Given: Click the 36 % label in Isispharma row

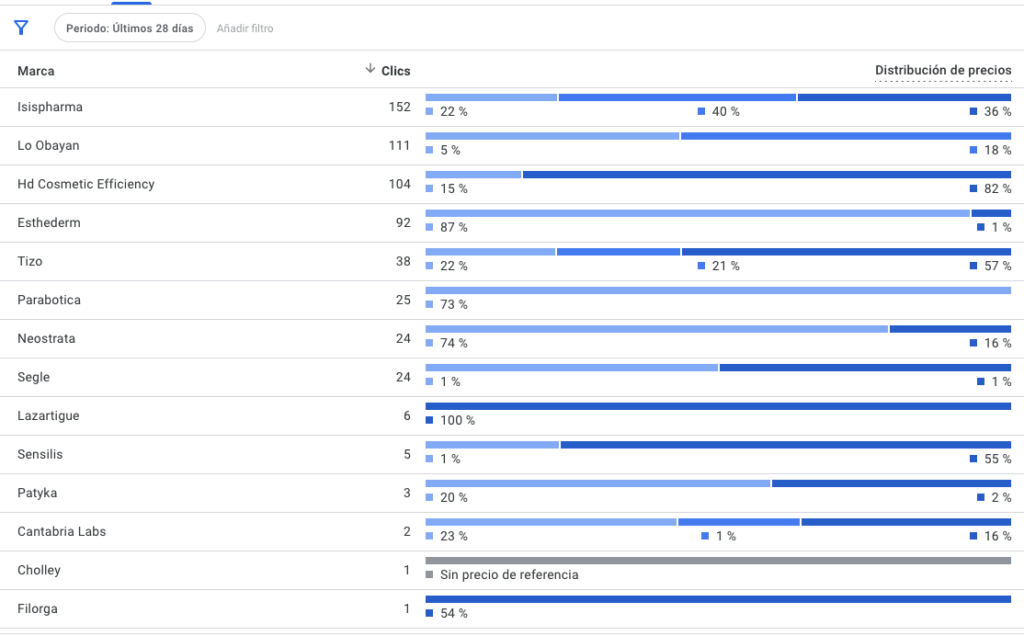Looking at the screenshot, I should pos(998,112).
